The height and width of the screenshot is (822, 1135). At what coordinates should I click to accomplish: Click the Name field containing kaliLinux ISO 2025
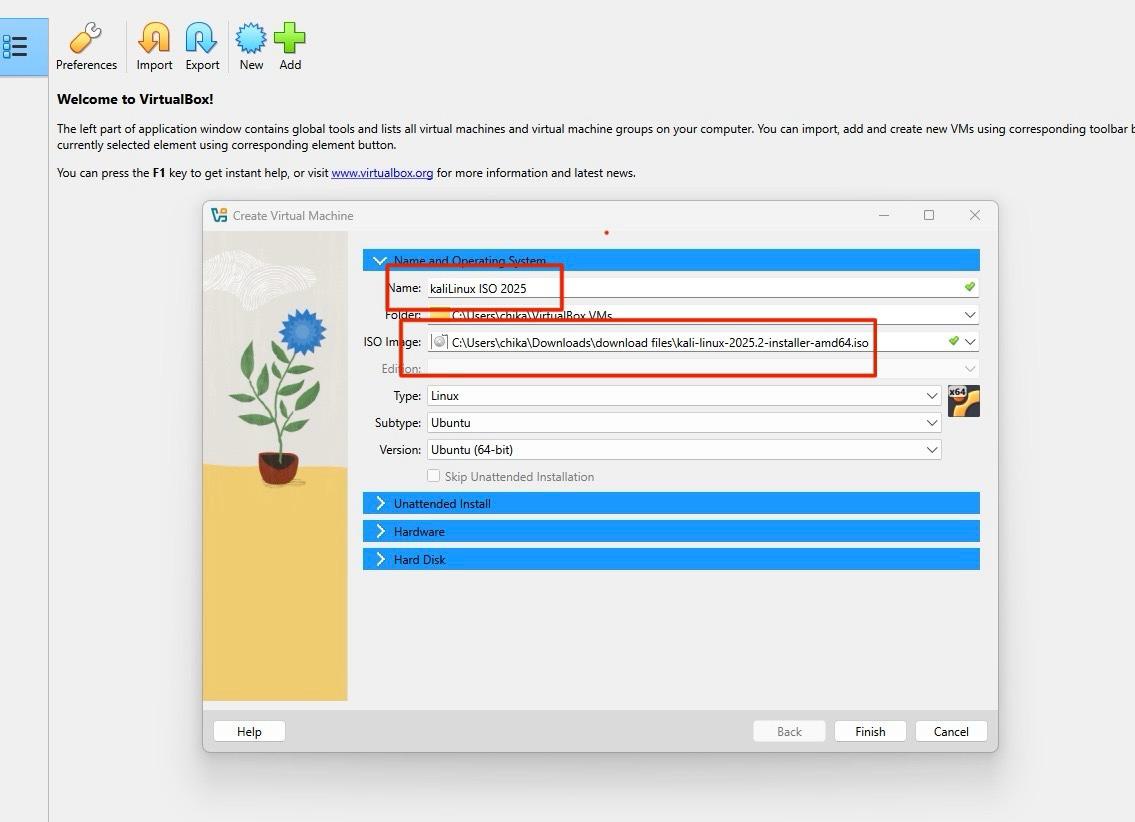[703, 288]
